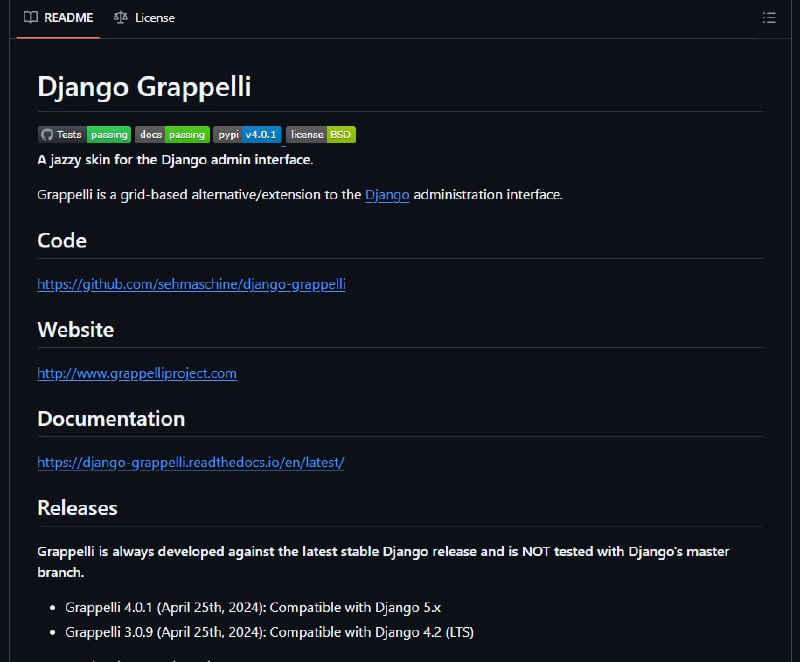
Task: Click the 'Grappelli is always developed' paragraph
Action: coord(383,562)
